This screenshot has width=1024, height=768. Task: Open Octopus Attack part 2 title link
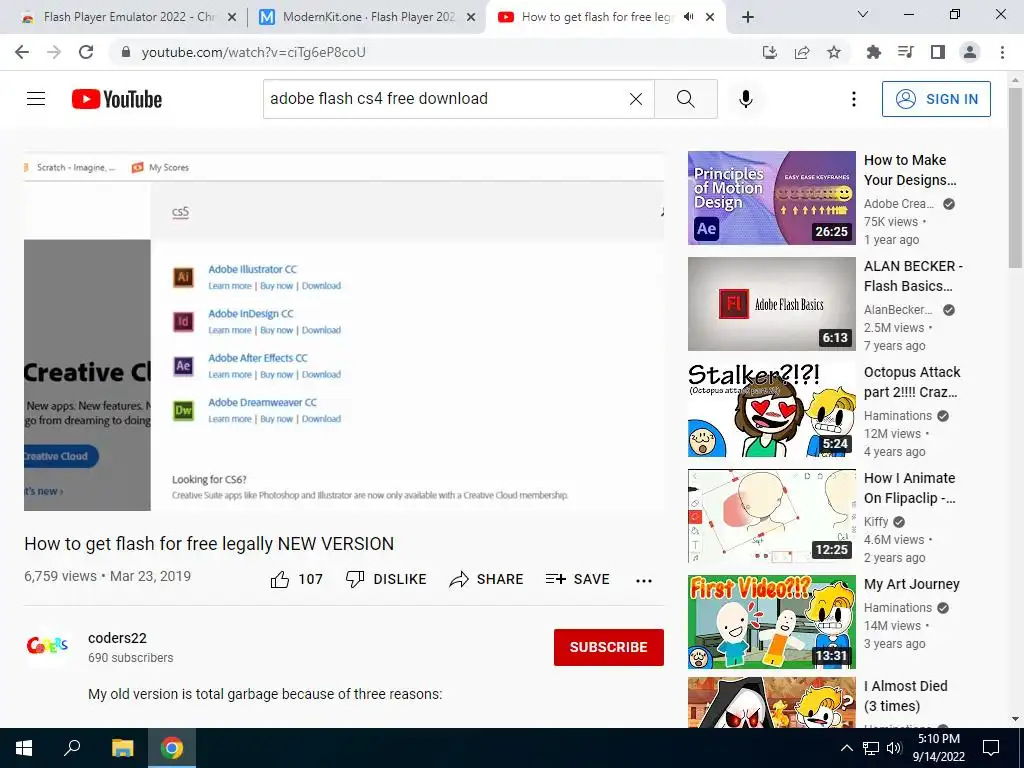[x=912, y=382]
